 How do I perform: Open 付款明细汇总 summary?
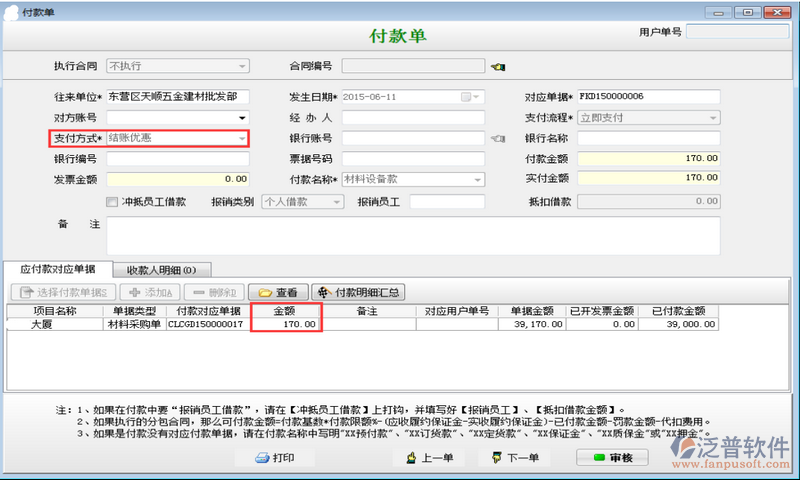(x=358, y=293)
